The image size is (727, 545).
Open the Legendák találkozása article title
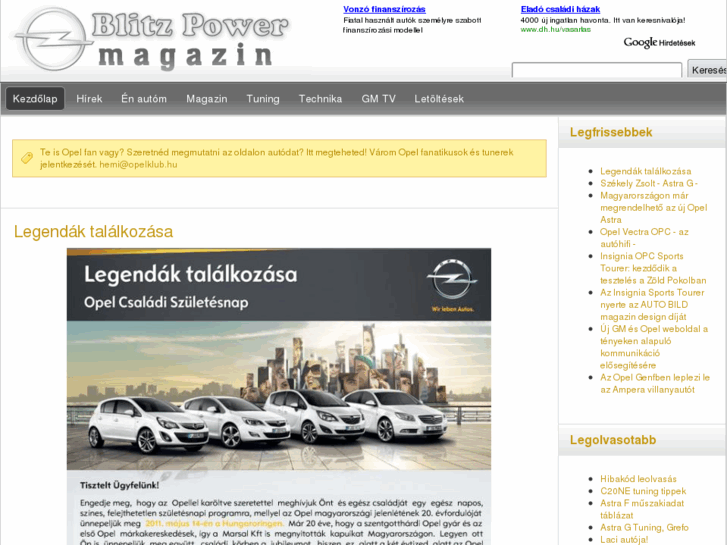coord(93,231)
